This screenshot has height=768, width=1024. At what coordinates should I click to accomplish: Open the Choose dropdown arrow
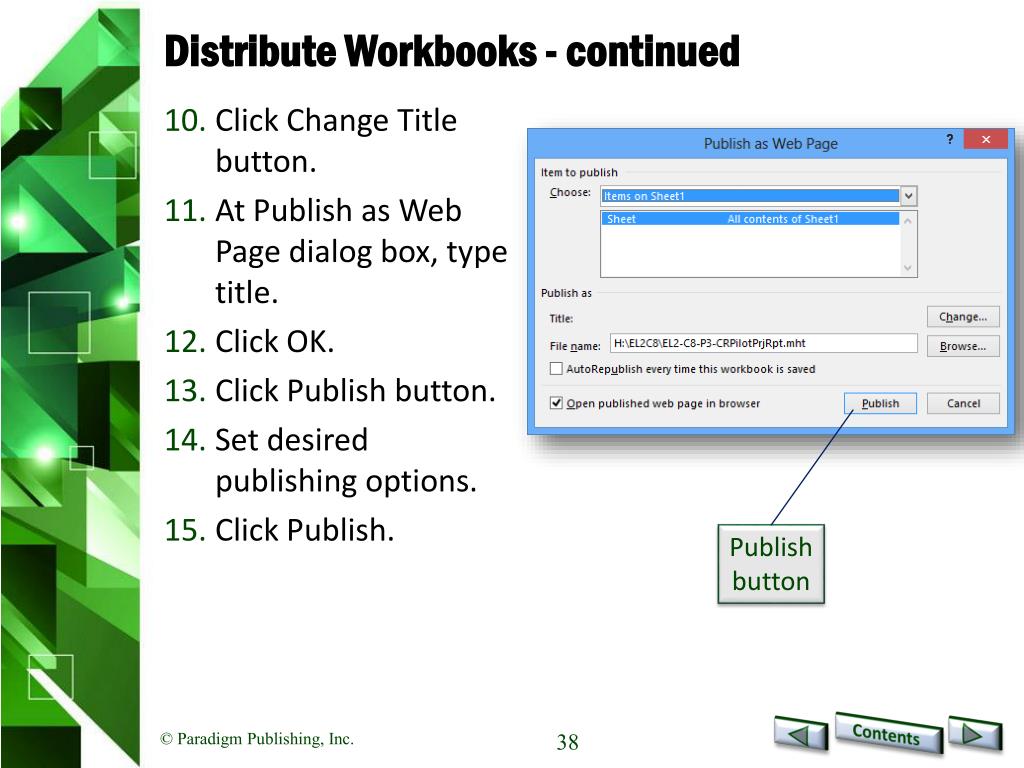(908, 196)
